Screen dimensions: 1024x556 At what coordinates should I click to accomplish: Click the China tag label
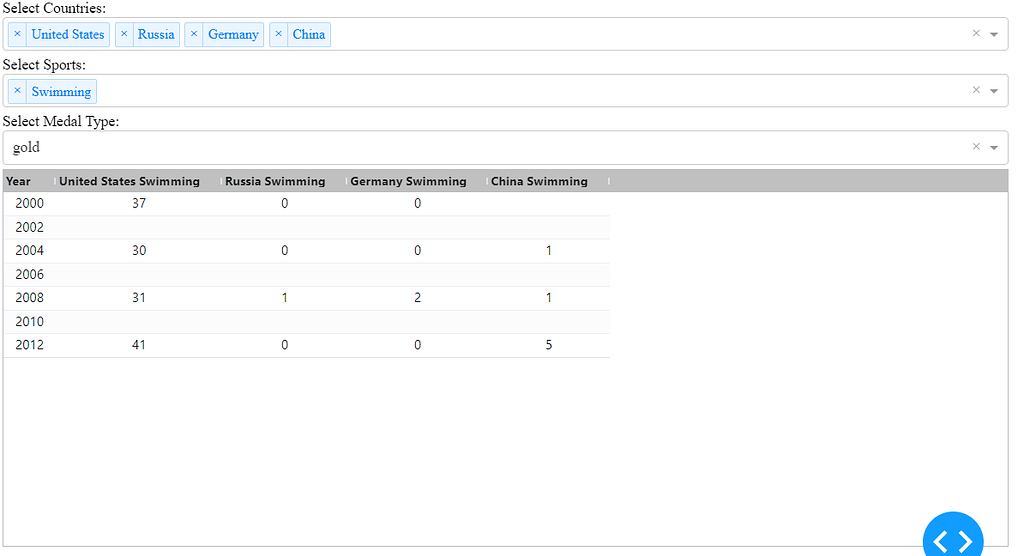click(309, 34)
